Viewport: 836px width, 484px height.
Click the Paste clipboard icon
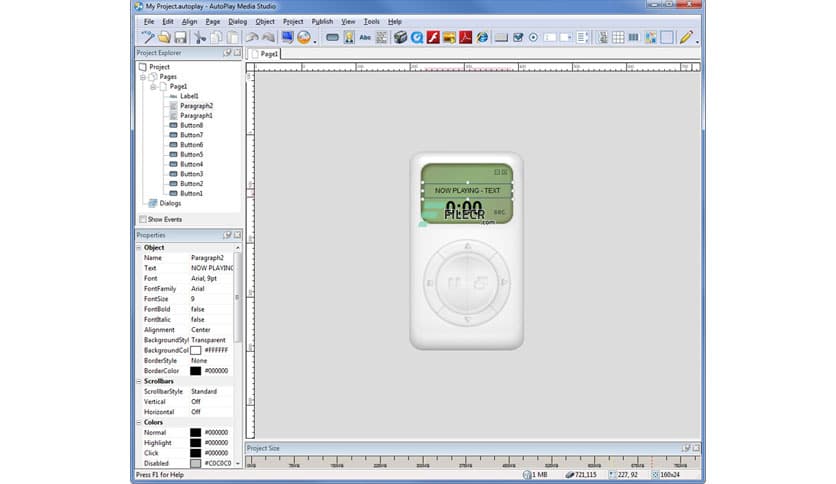pos(233,37)
